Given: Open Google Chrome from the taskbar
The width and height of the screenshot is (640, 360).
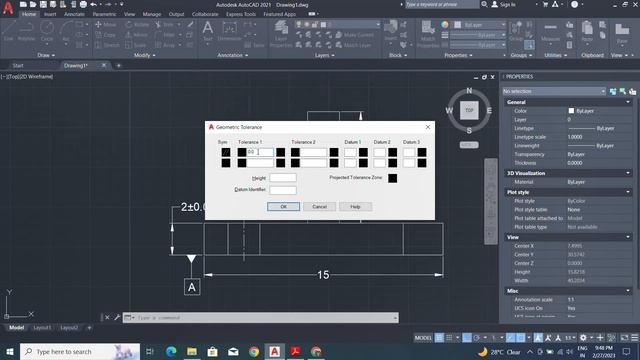Looking at the screenshot, I should 254,351.
